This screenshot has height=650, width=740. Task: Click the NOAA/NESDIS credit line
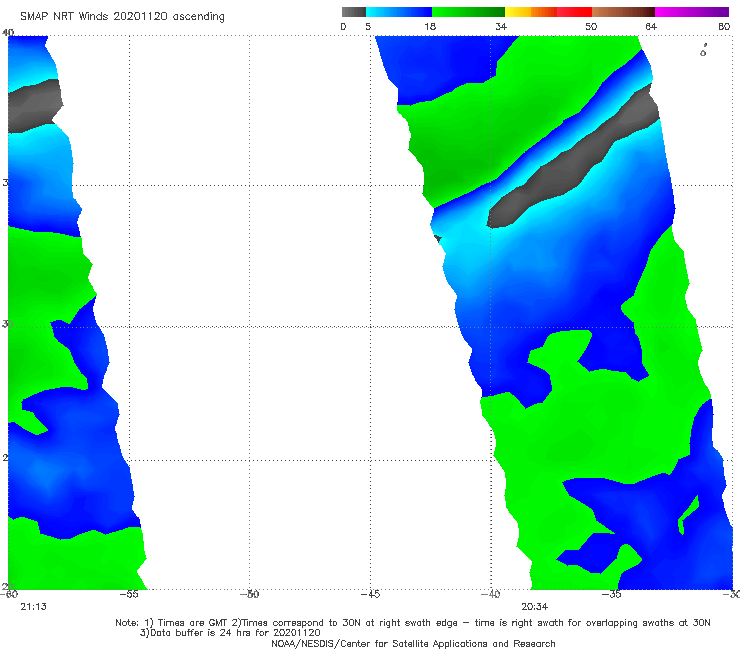click(x=413, y=643)
